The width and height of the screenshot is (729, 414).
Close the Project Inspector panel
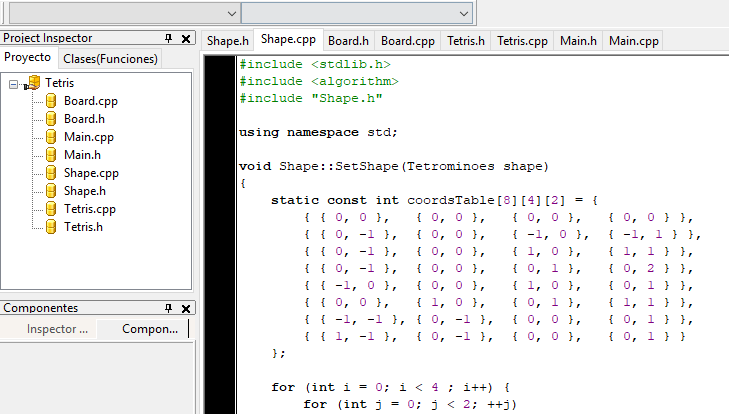(x=186, y=38)
